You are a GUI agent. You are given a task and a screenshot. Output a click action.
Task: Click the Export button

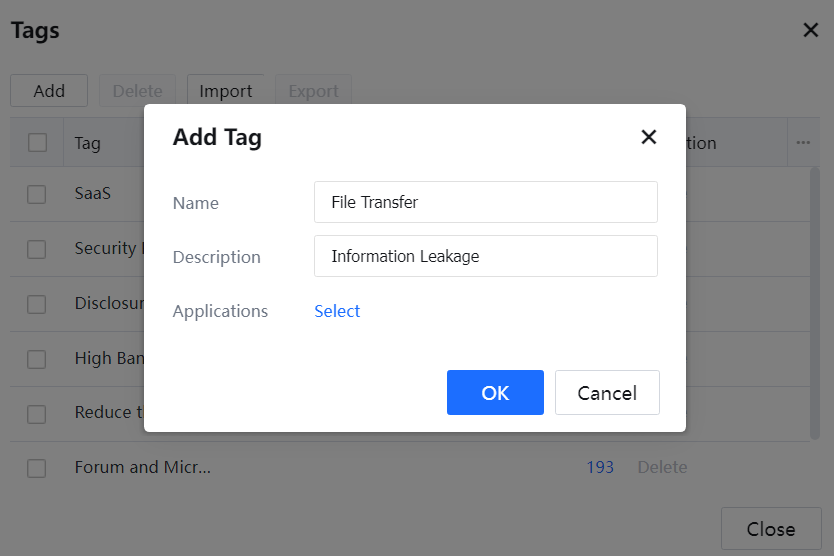(313, 91)
